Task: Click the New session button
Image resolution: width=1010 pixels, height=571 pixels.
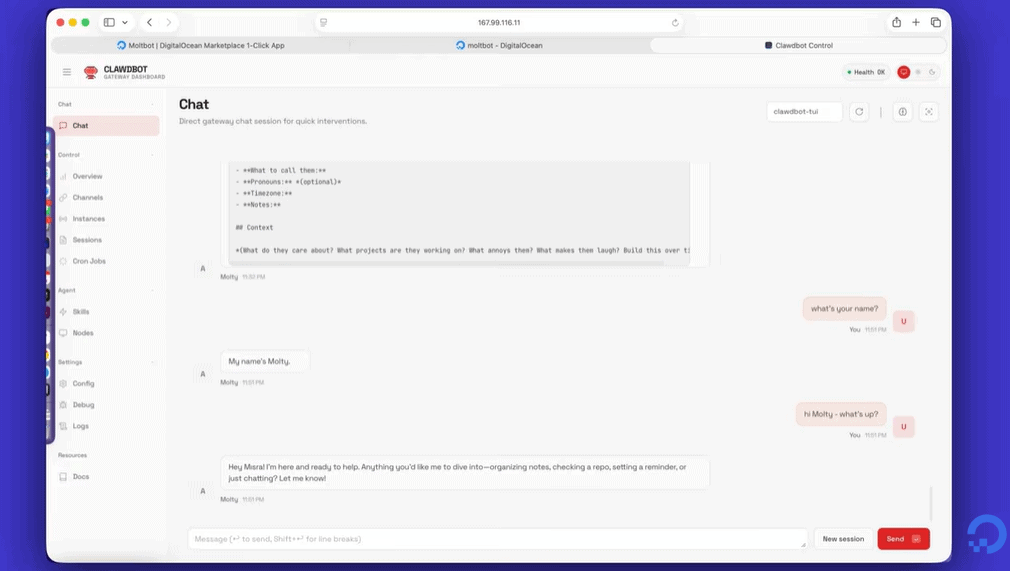Action: pos(843,539)
